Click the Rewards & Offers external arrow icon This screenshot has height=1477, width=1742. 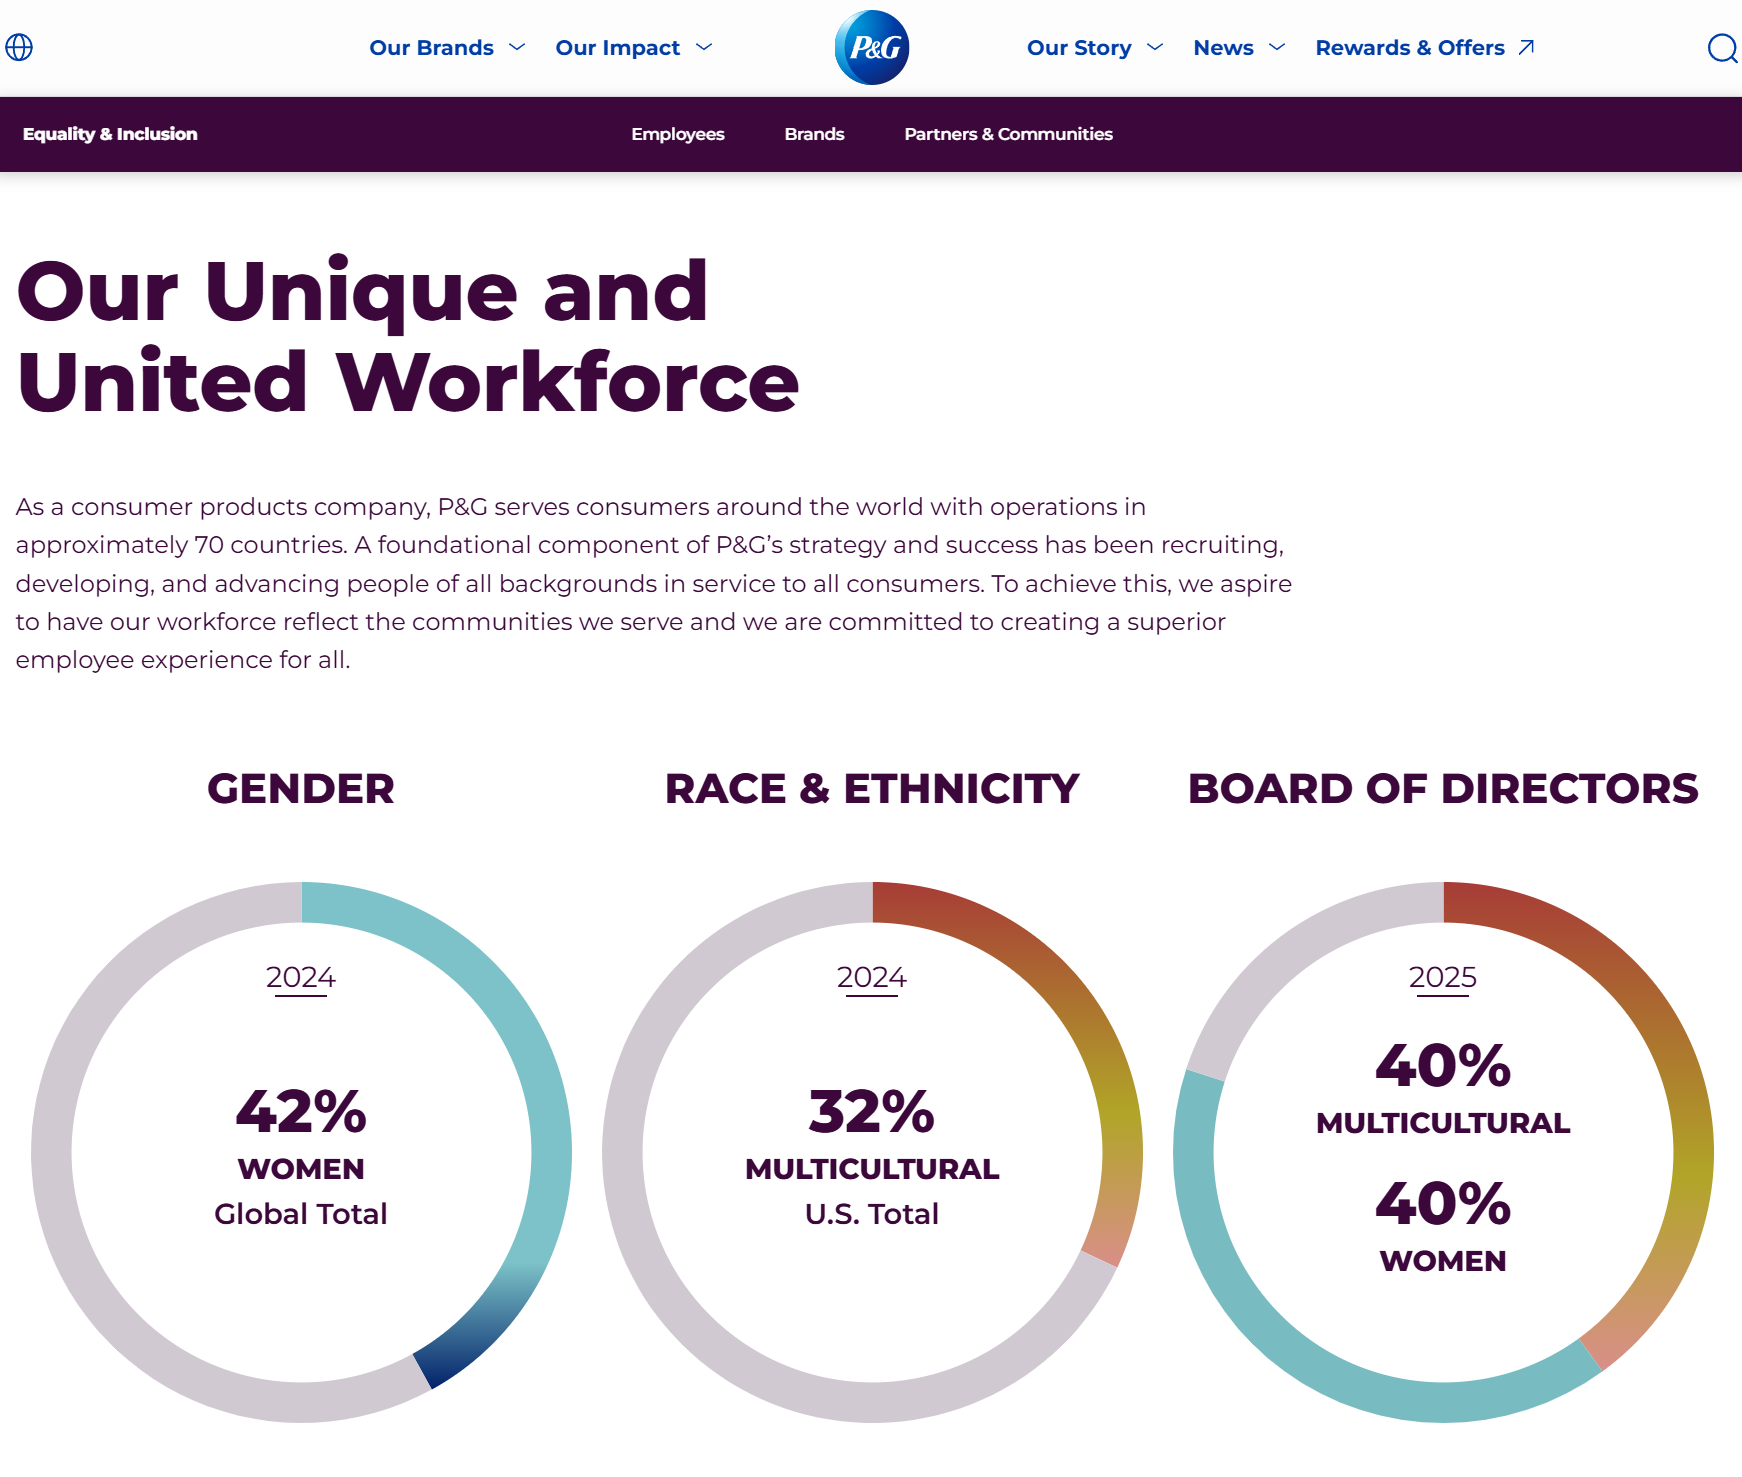(x=1526, y=47)
